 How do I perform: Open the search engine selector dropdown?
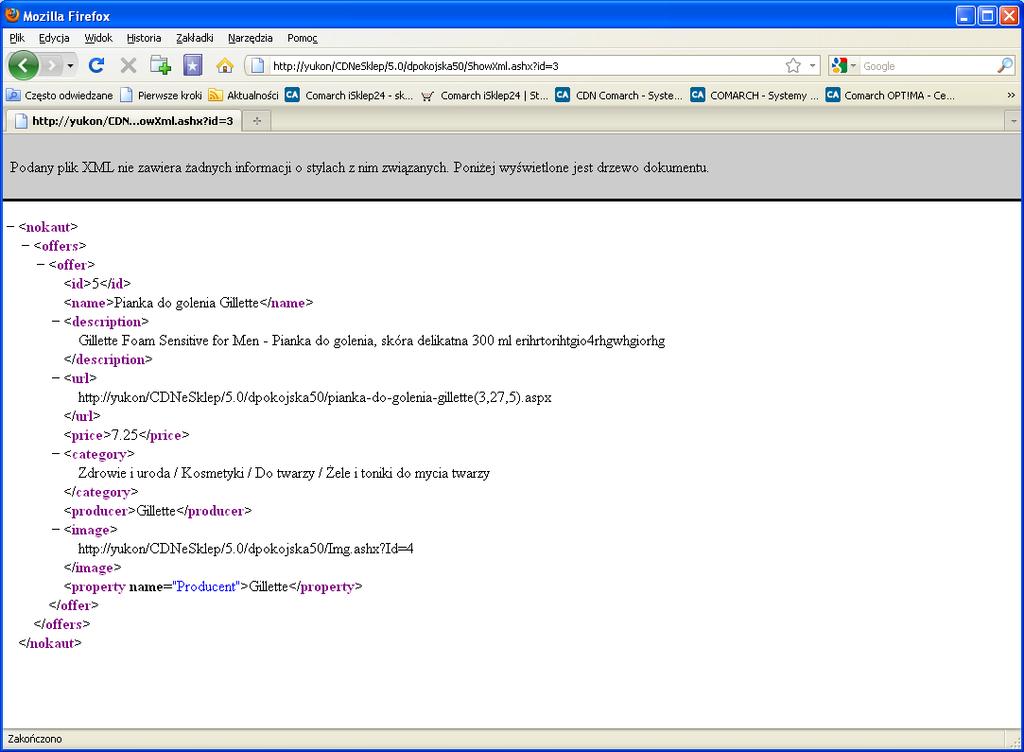click(x=844, y=65)
